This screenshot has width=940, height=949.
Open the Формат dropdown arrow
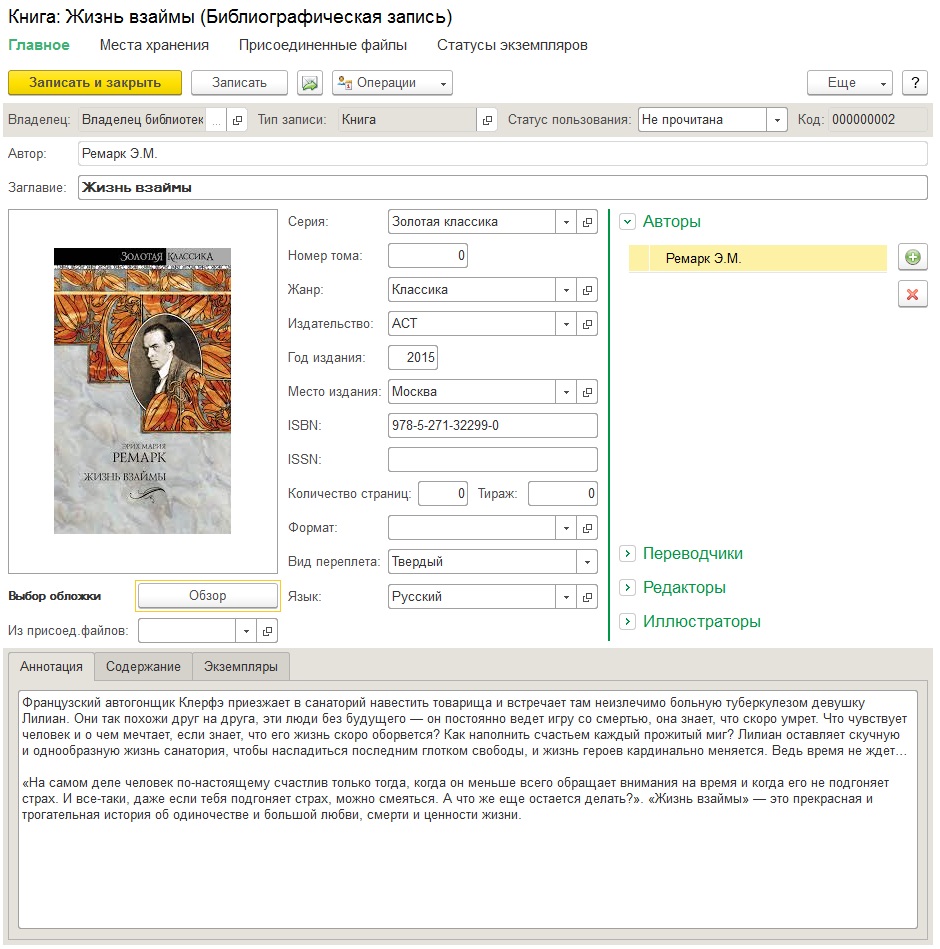point(566,528)
